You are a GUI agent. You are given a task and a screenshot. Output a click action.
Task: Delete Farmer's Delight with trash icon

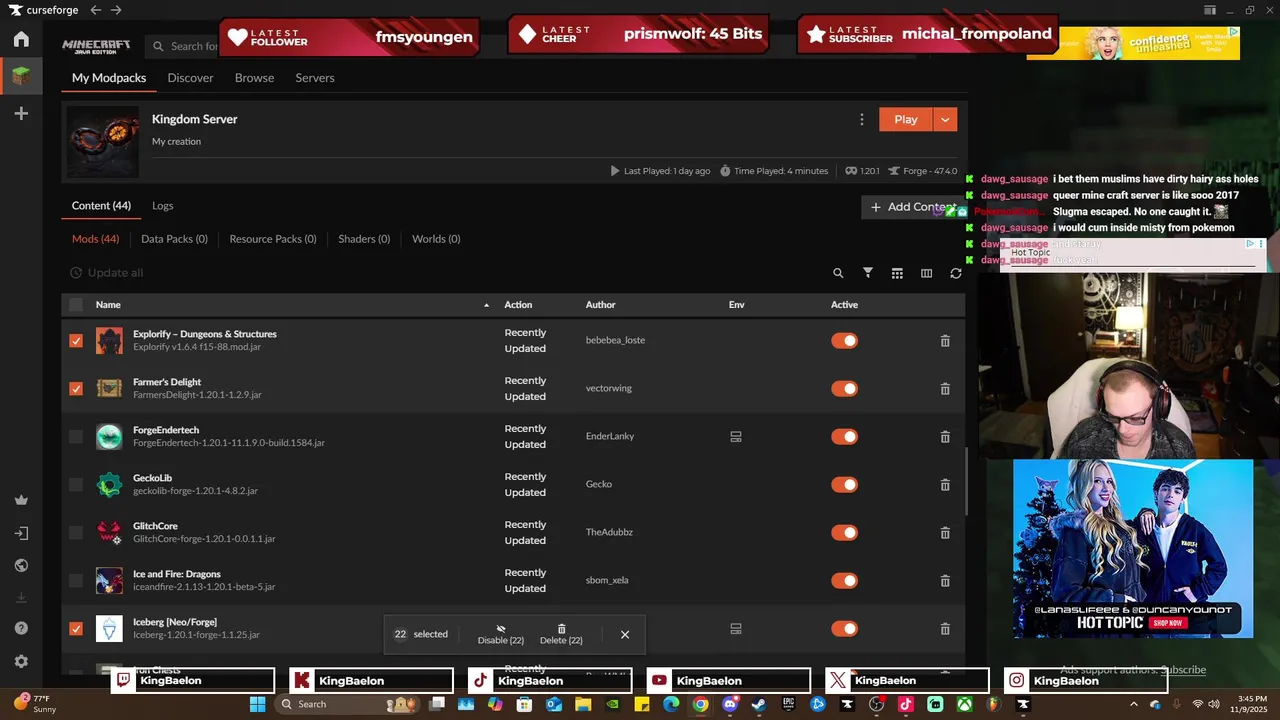[945, 389]
